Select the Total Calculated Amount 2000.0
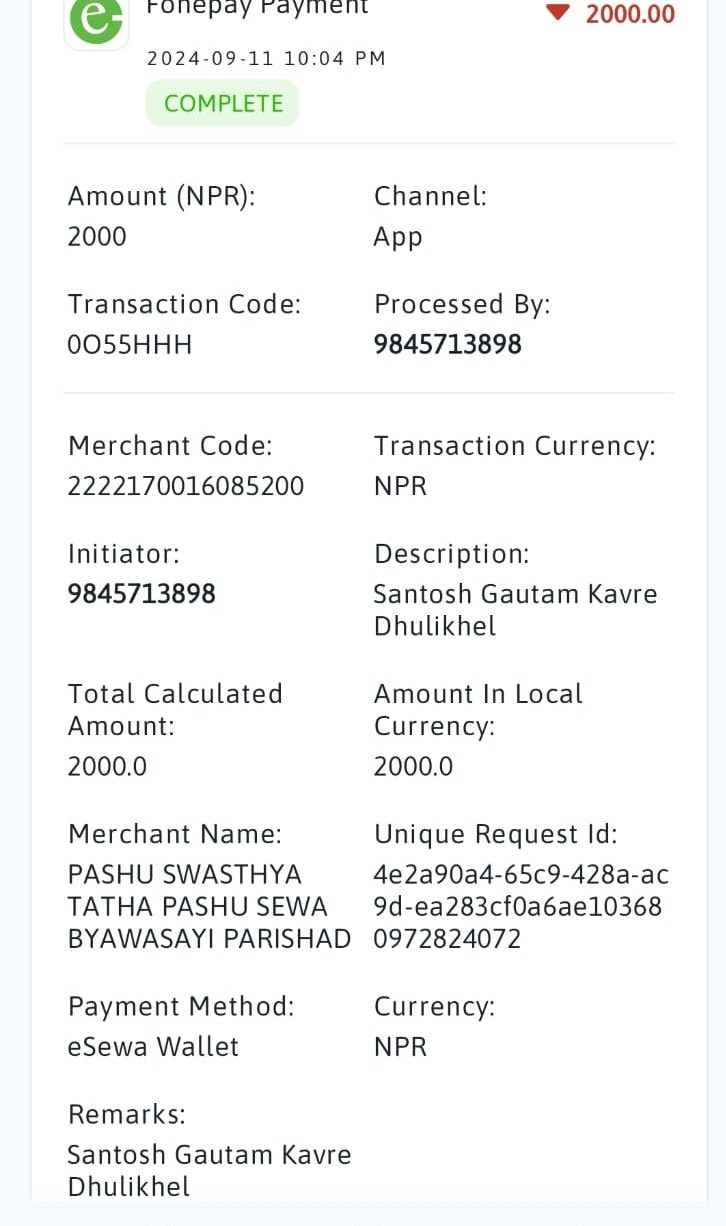 107,767
